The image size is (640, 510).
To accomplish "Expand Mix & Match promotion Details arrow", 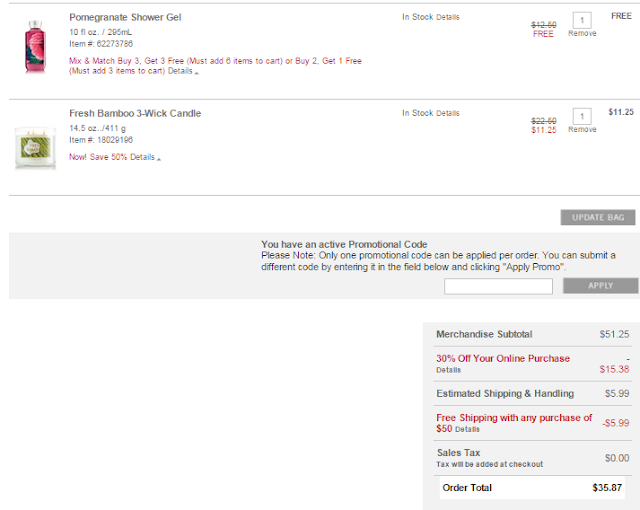I will (183, 71).
